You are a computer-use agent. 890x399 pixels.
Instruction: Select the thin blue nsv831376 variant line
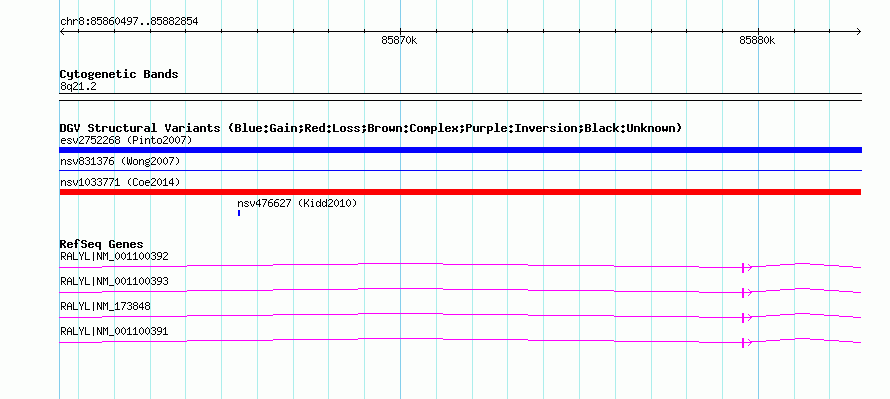(x=460, y=170)
